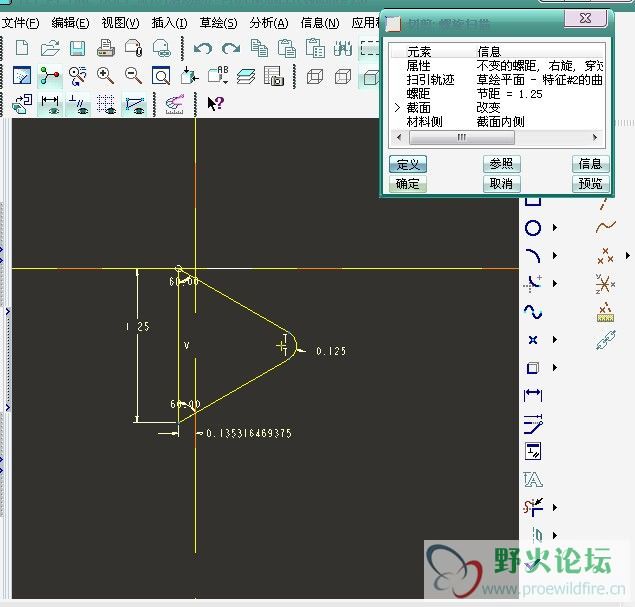The height and width of the screenshot is (607, 635).
Task: Click the 确定 button
Action: pyautogui.click(x=408, y=183)
